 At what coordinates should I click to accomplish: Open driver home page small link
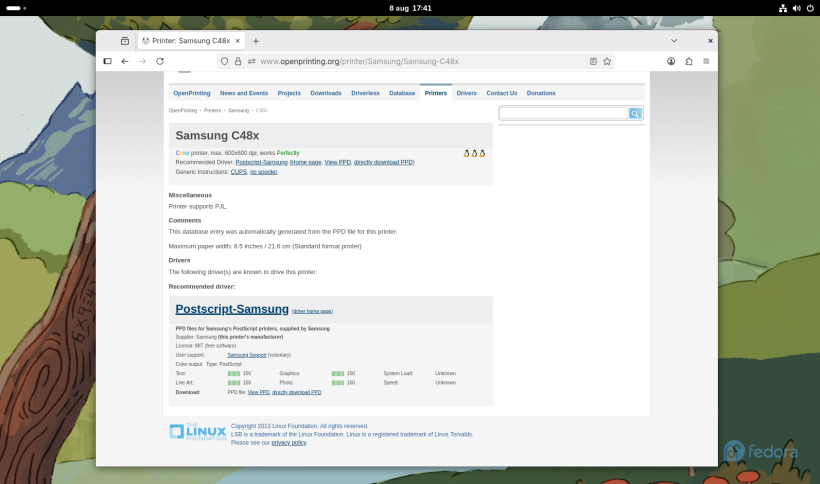pos(312,311)
